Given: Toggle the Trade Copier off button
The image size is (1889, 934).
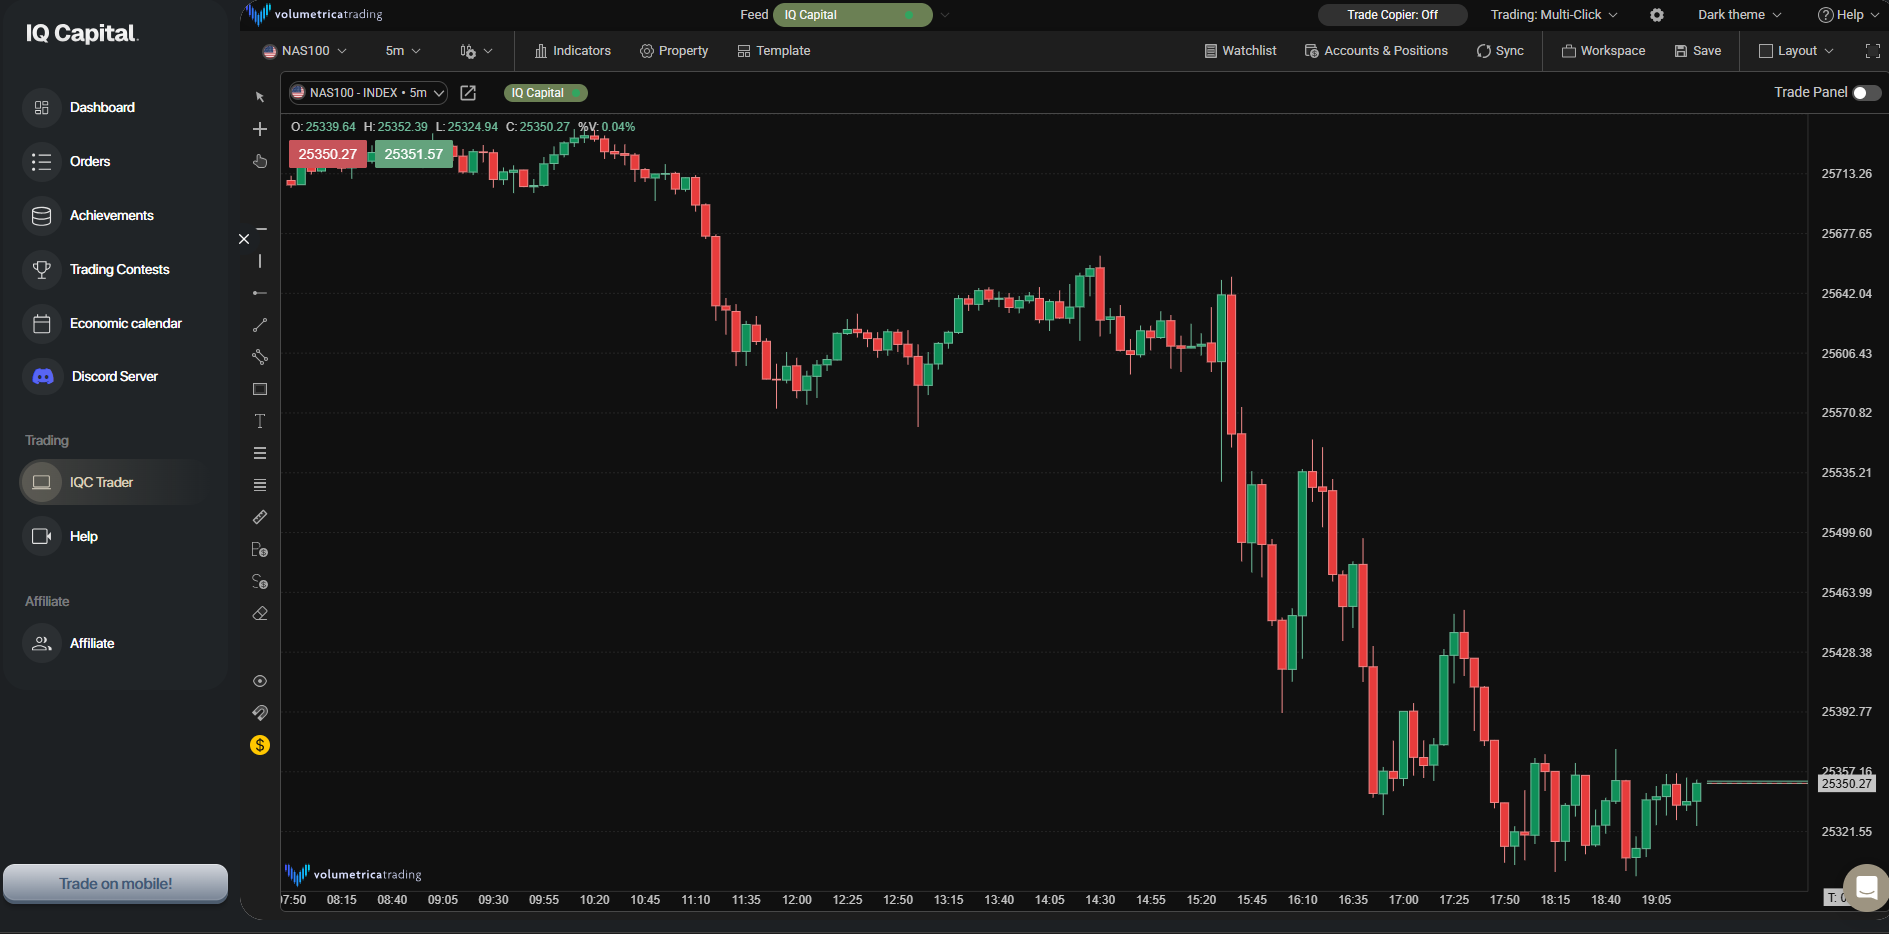Looking at the screenshot, I should click(x=1392, y=15).
